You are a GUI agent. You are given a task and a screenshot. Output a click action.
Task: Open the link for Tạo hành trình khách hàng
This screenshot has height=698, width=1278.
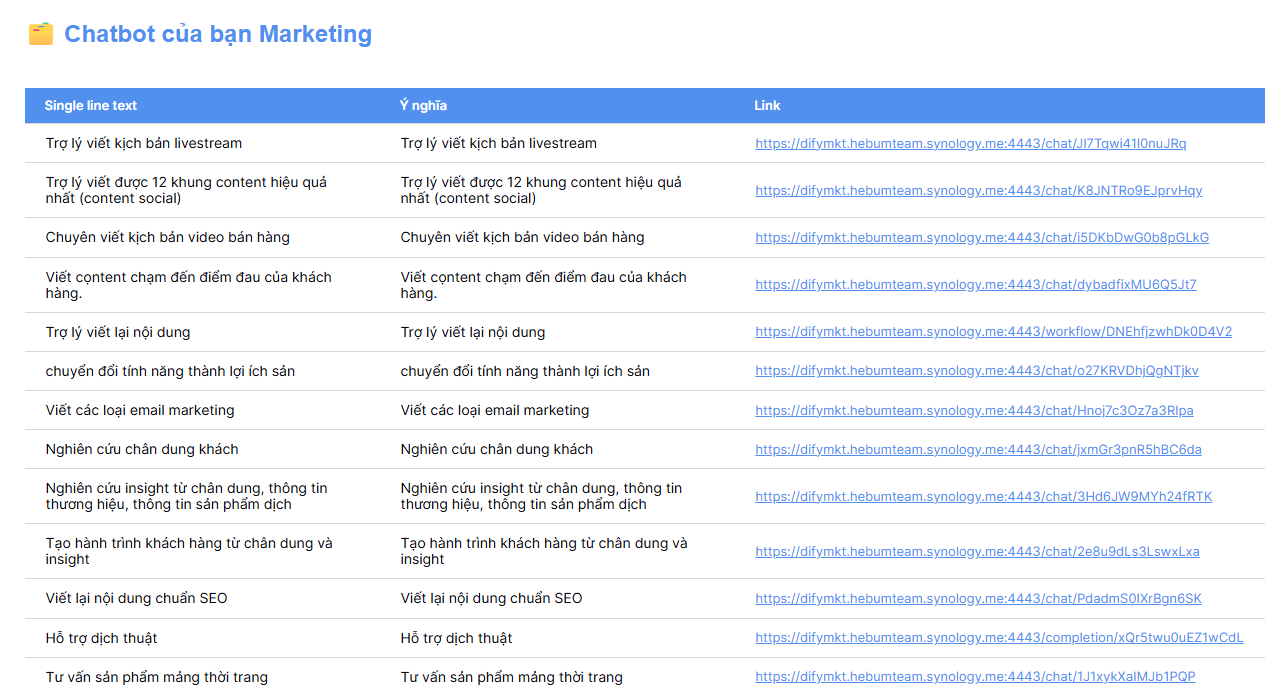(x=977, y=552)
